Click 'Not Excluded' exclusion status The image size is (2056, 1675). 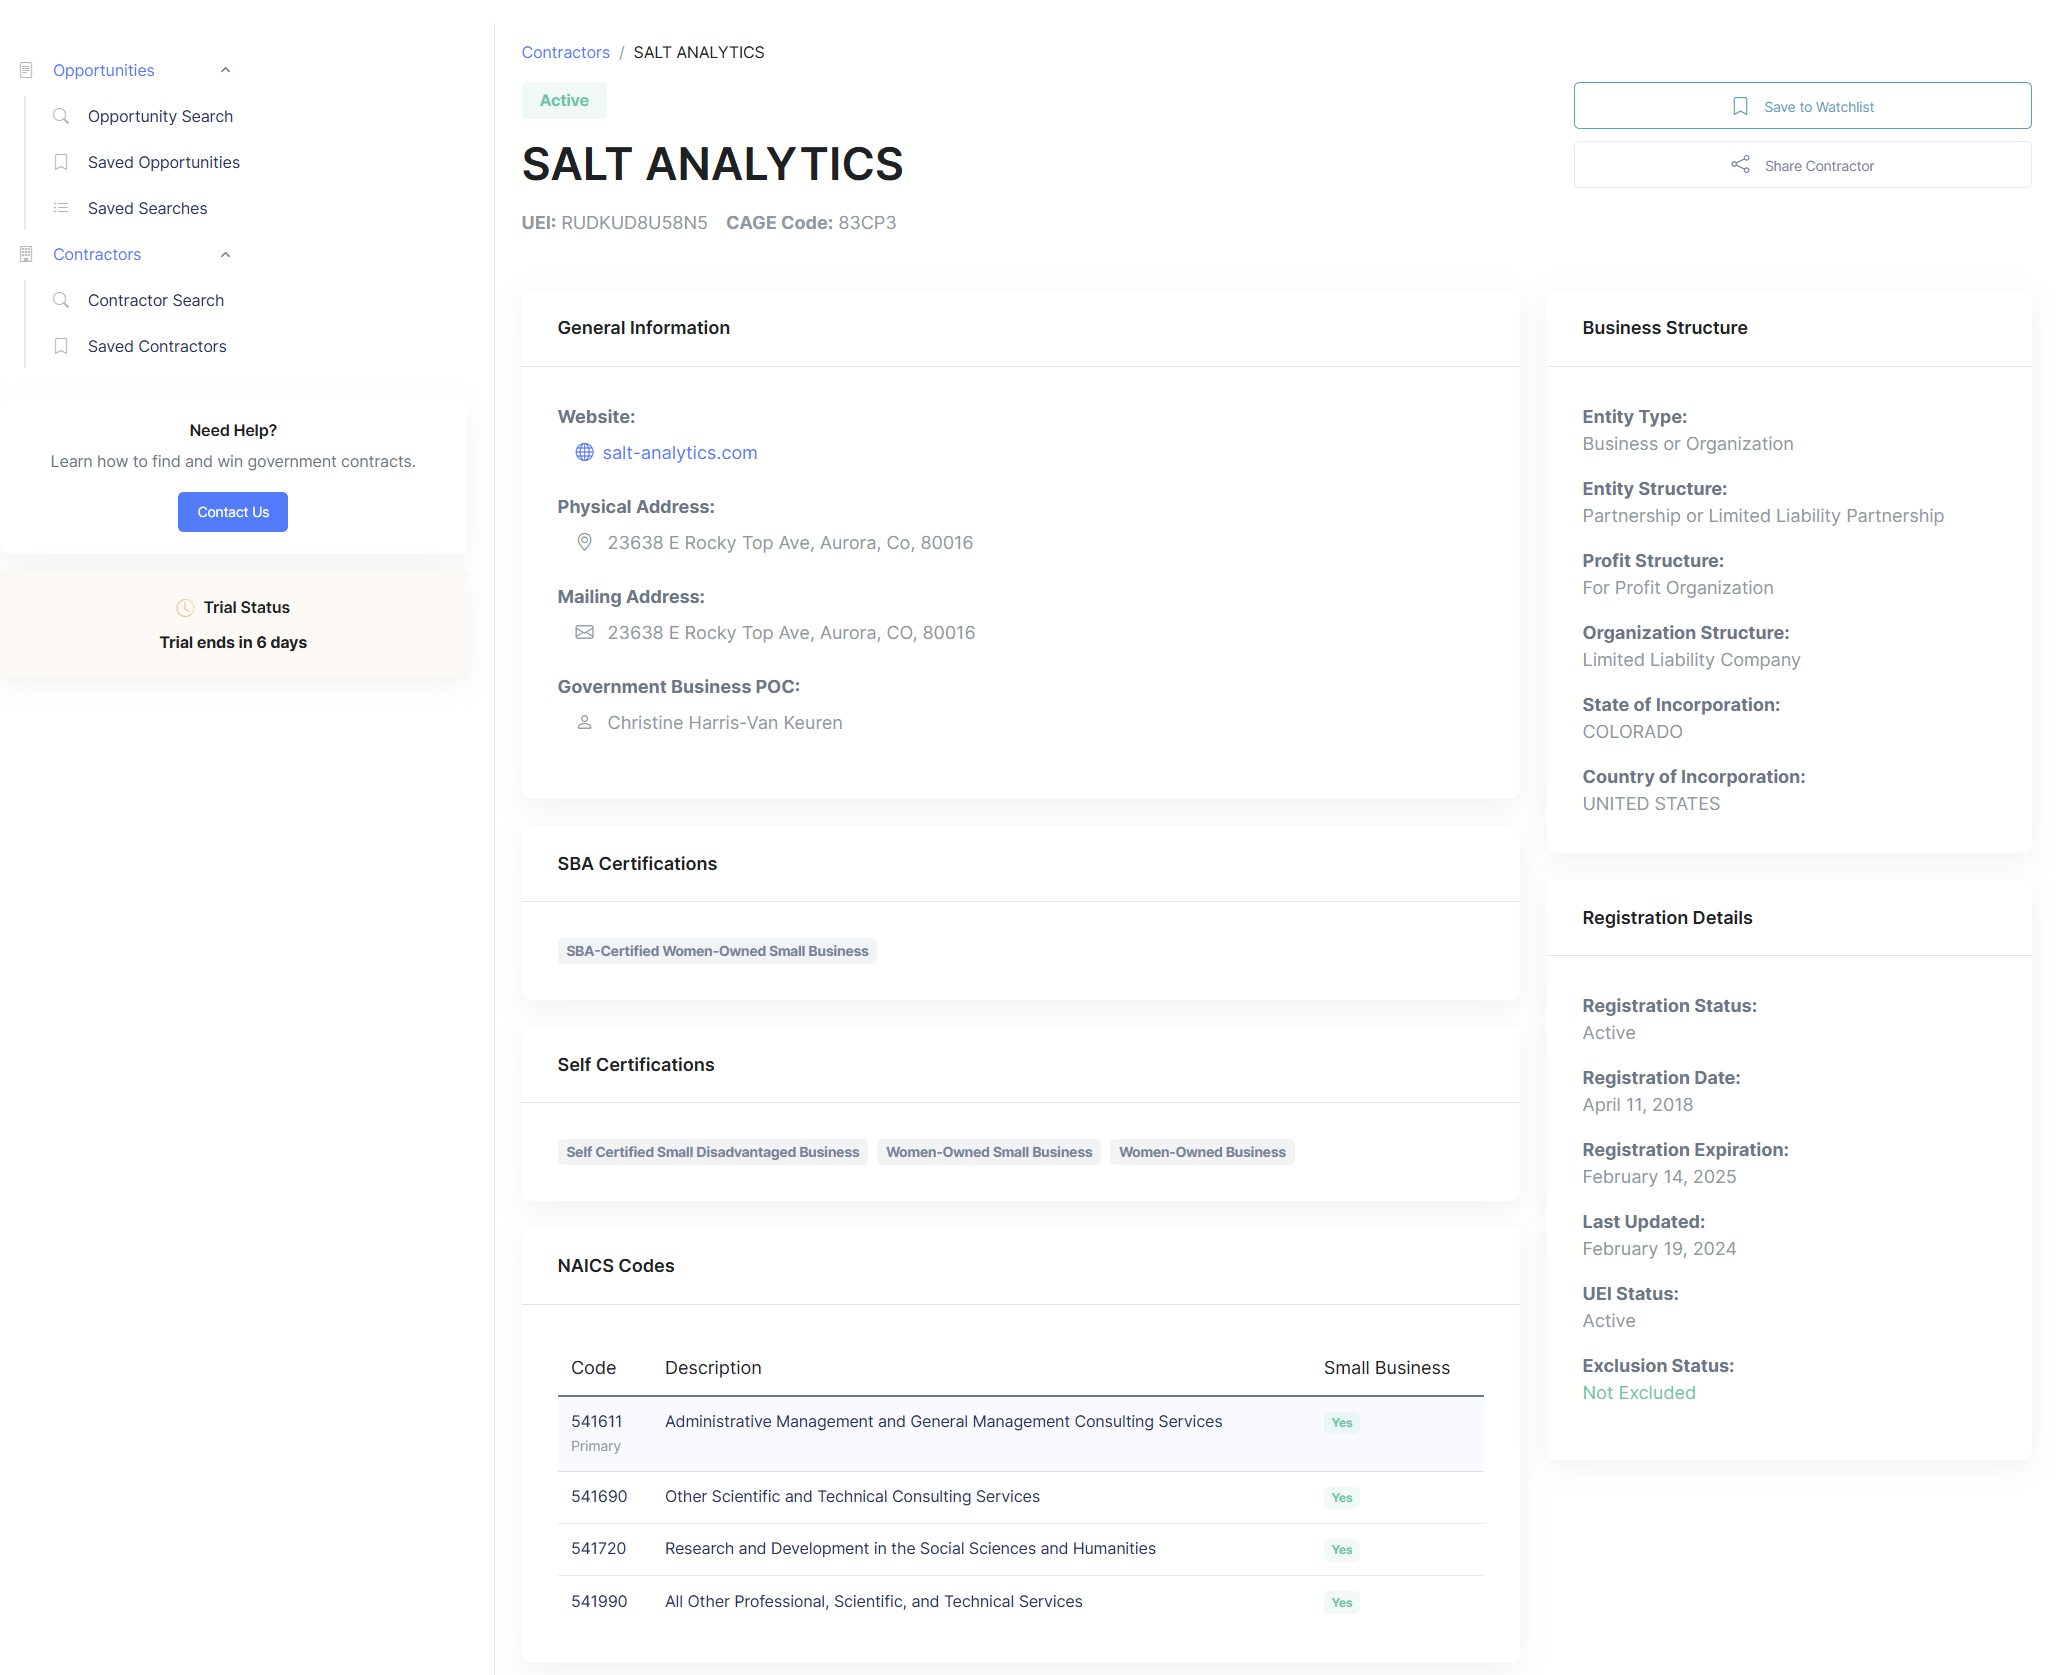[x=1639, y=1393]
